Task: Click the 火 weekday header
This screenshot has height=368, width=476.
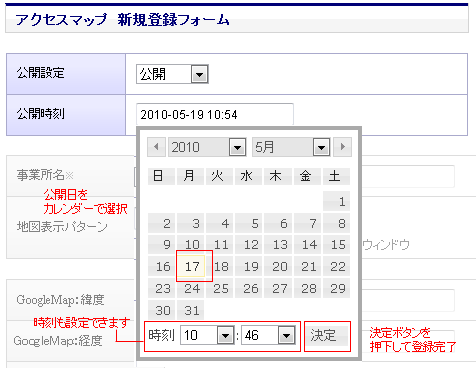Action: [220, 176]
